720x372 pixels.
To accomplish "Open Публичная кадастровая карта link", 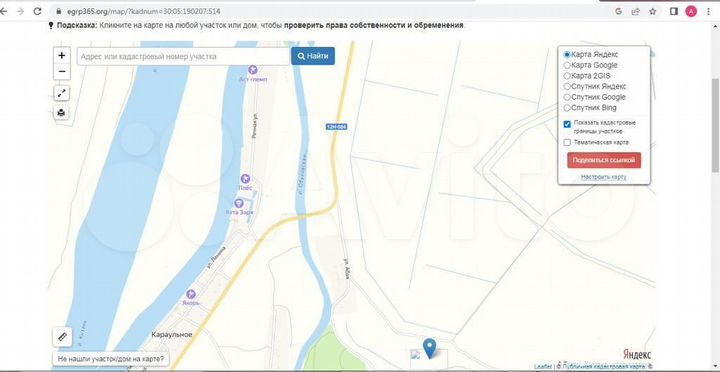I will 604,366.
